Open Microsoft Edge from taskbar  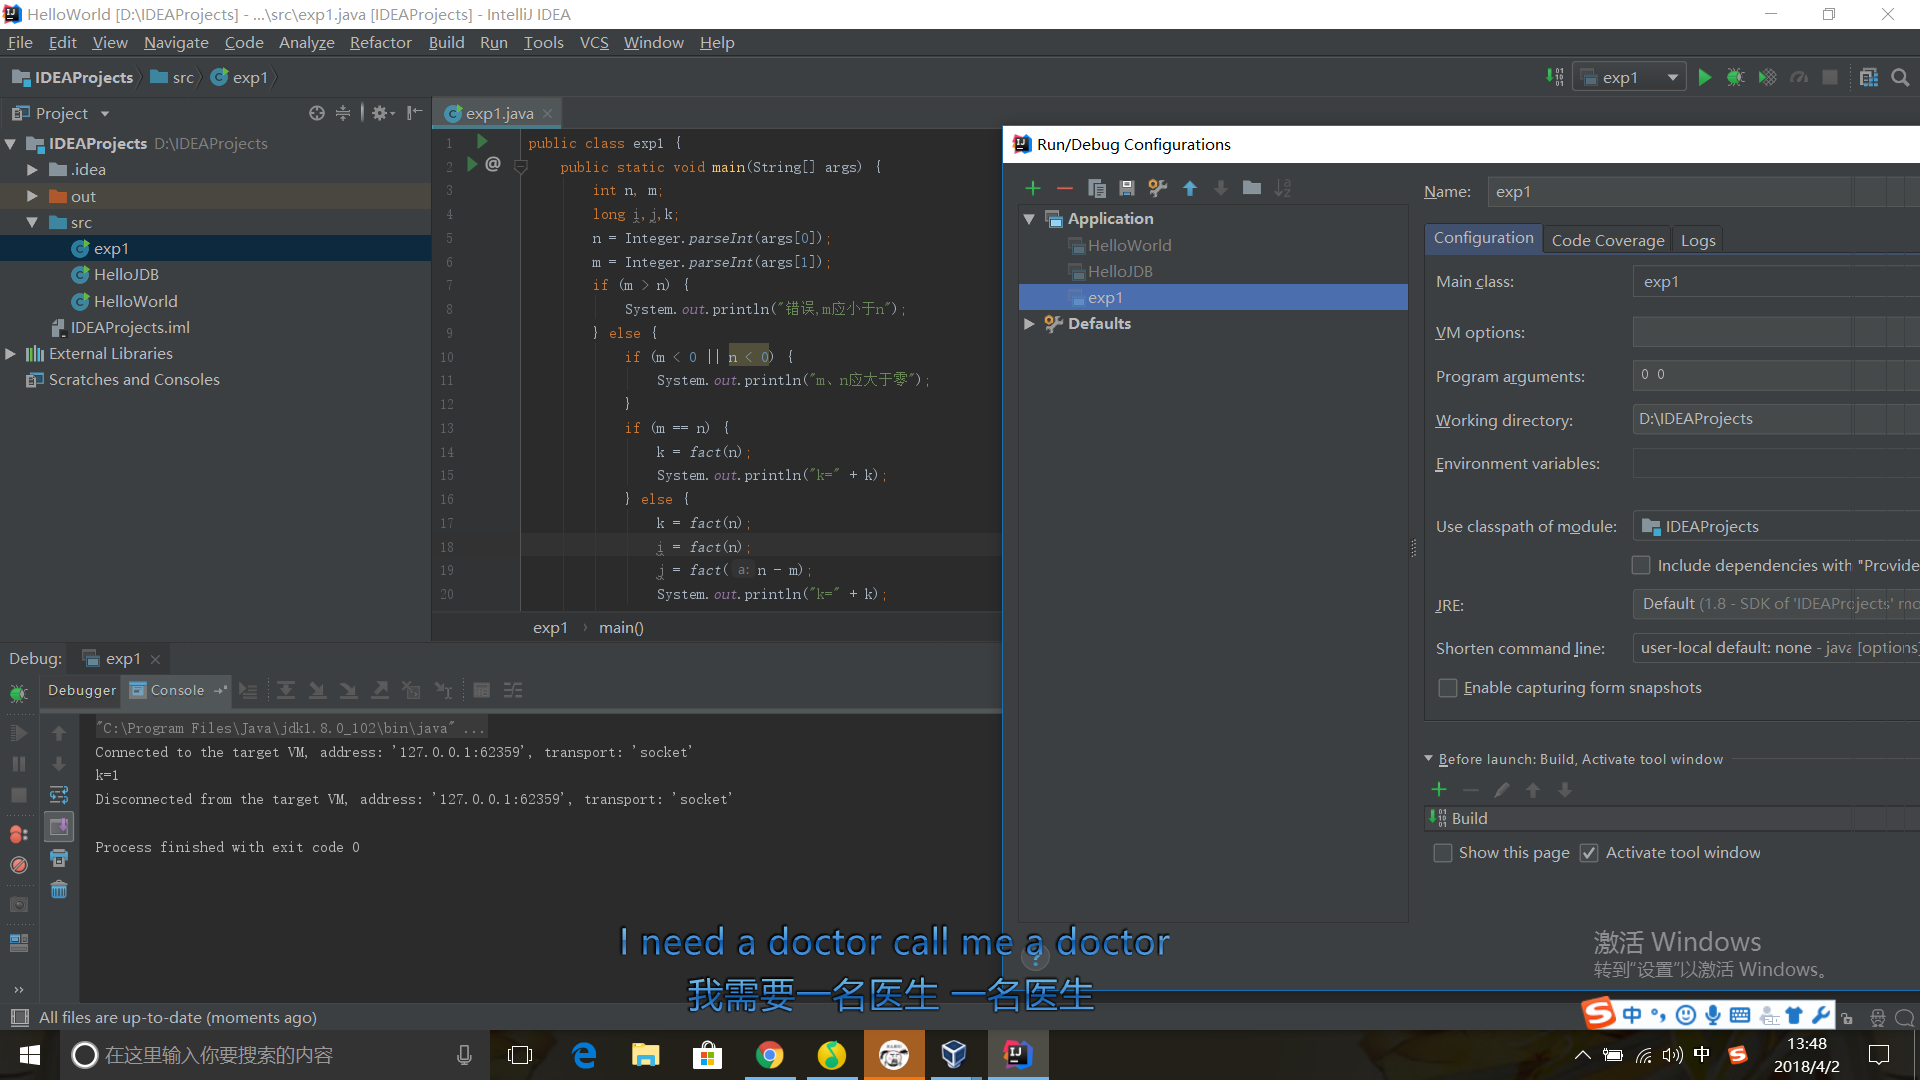[583, 1055]
